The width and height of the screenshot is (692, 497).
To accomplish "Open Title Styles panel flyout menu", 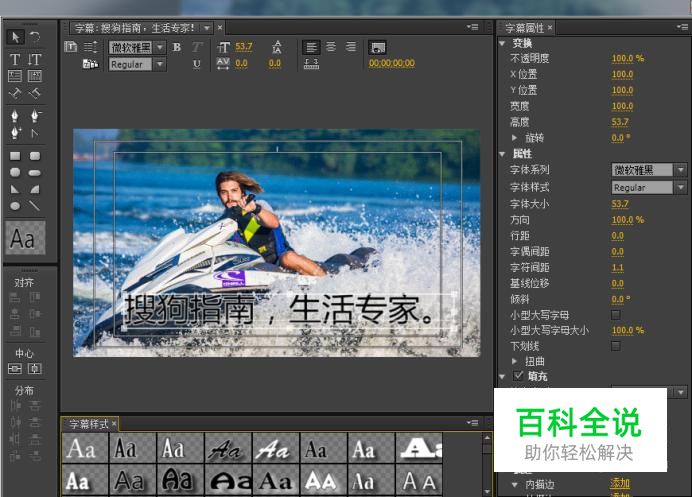I will 472,423.
